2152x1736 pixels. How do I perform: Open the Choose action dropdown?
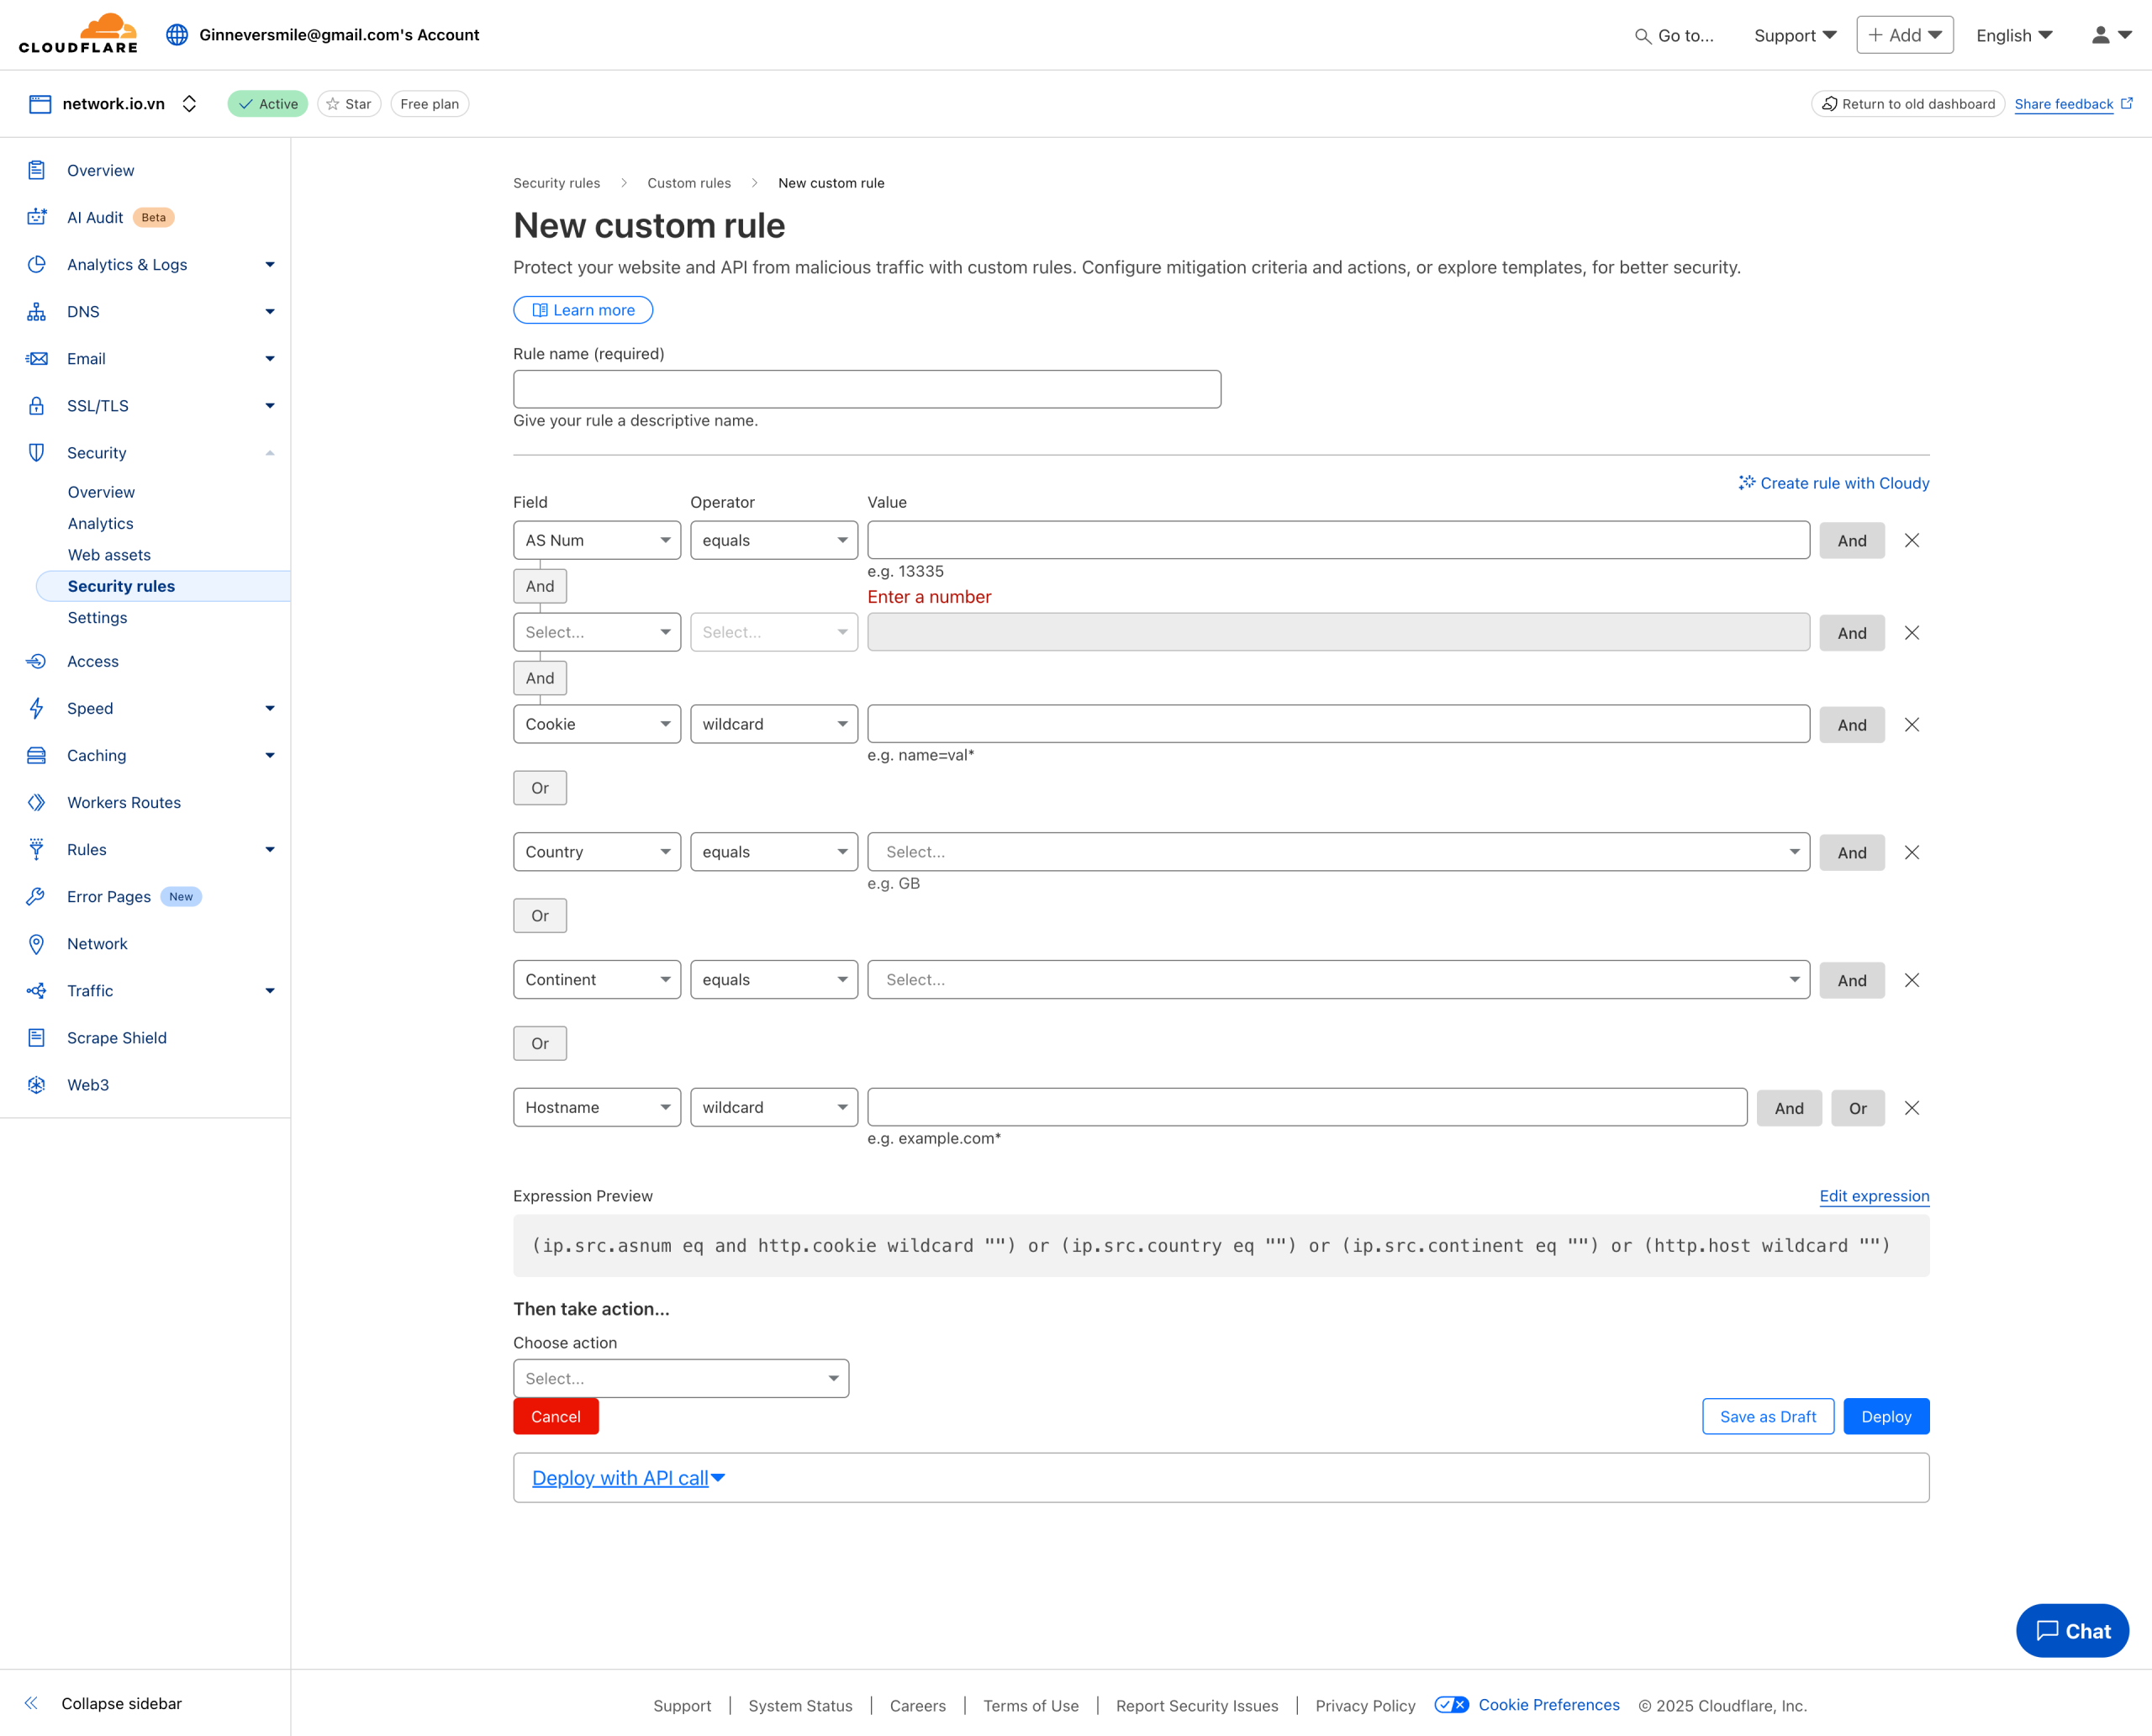[681, 1378]
